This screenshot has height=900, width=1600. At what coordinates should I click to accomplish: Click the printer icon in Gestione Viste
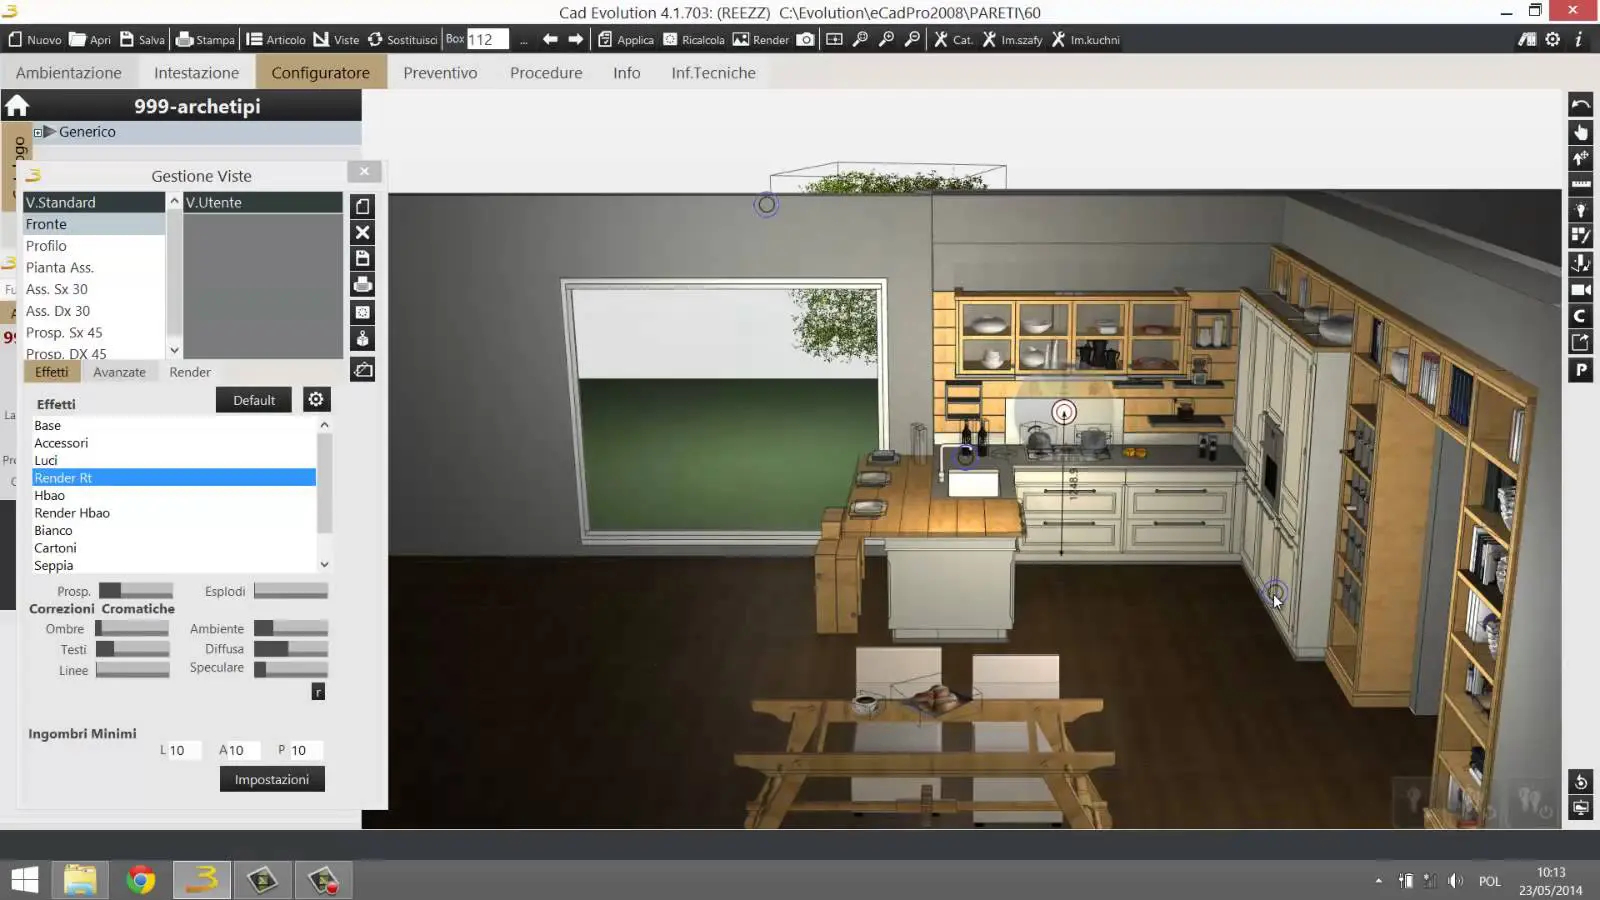[x=363, y=285]
